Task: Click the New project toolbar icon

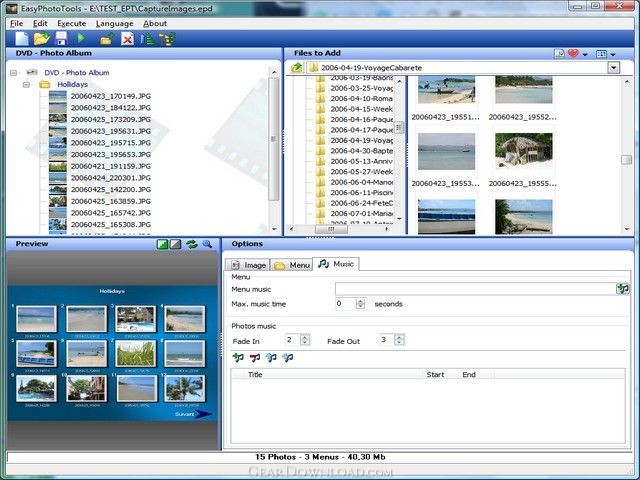Action: (22, 39)
